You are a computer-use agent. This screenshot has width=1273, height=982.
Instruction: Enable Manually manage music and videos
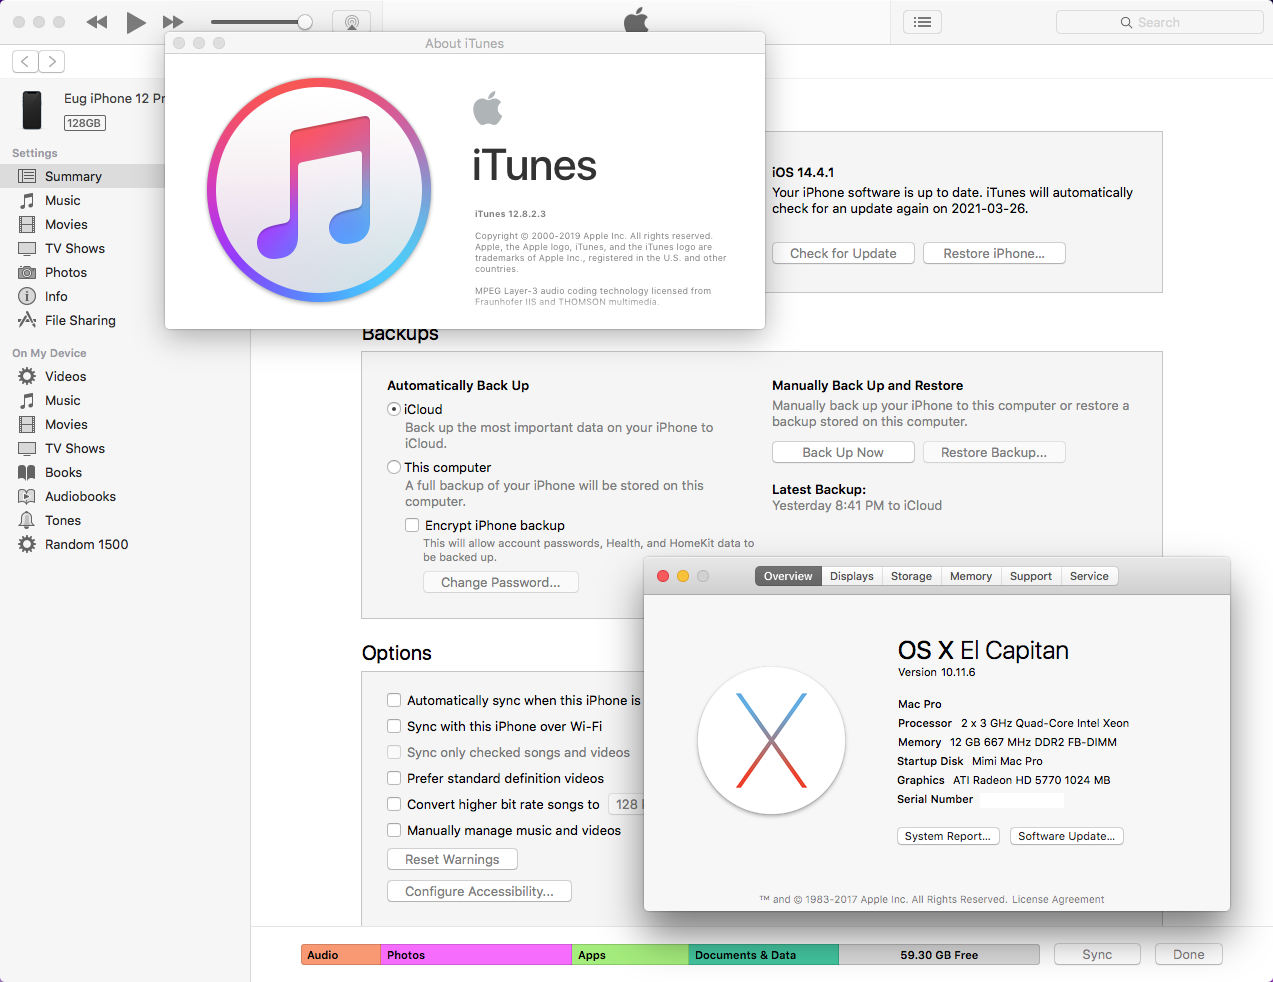coord(394,830)
